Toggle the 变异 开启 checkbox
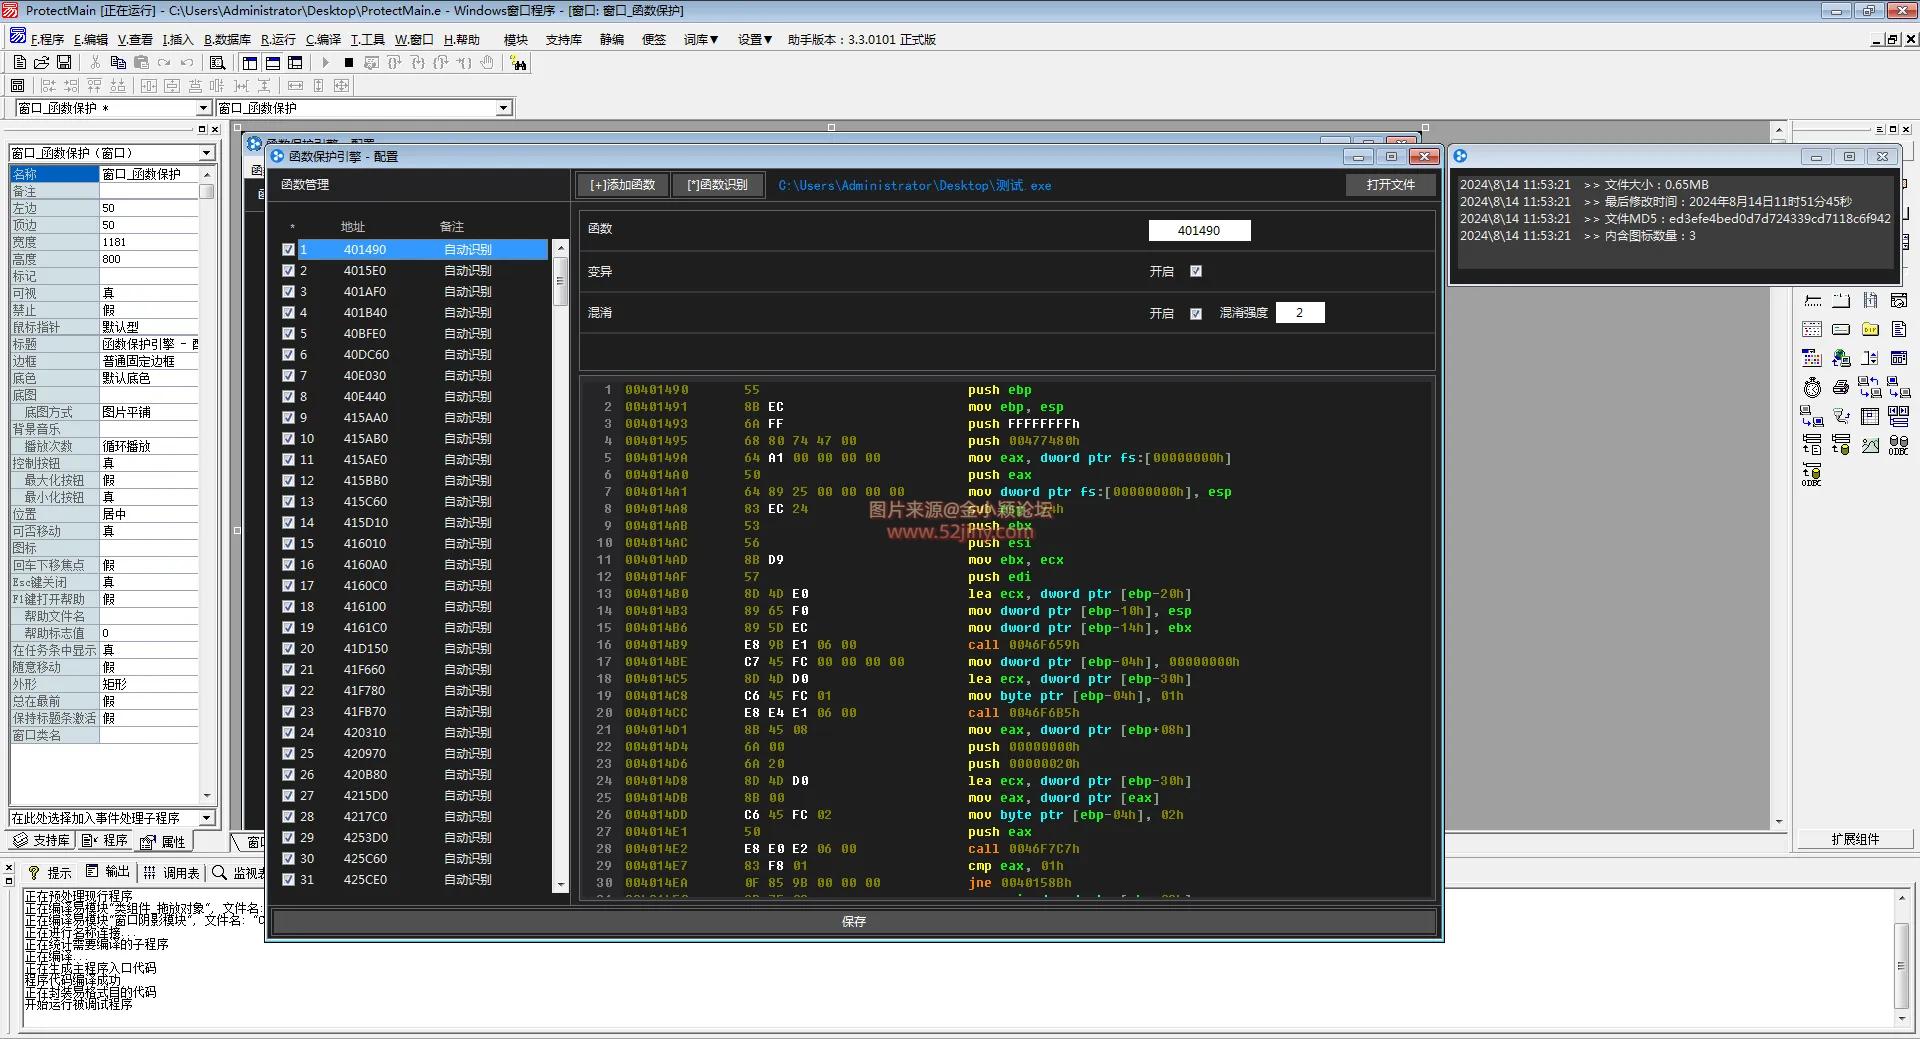 pos(1196,271)
